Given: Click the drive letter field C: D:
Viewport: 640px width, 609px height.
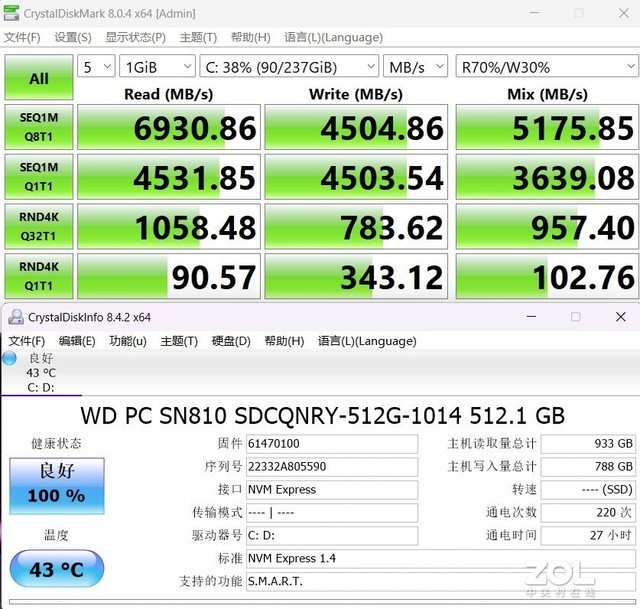Looking at the screenshot, I should (x=332, y=535).
